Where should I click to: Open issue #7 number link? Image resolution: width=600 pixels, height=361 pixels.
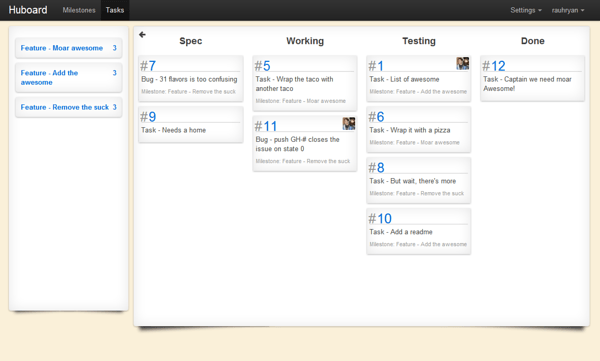[x=148, y=66]
